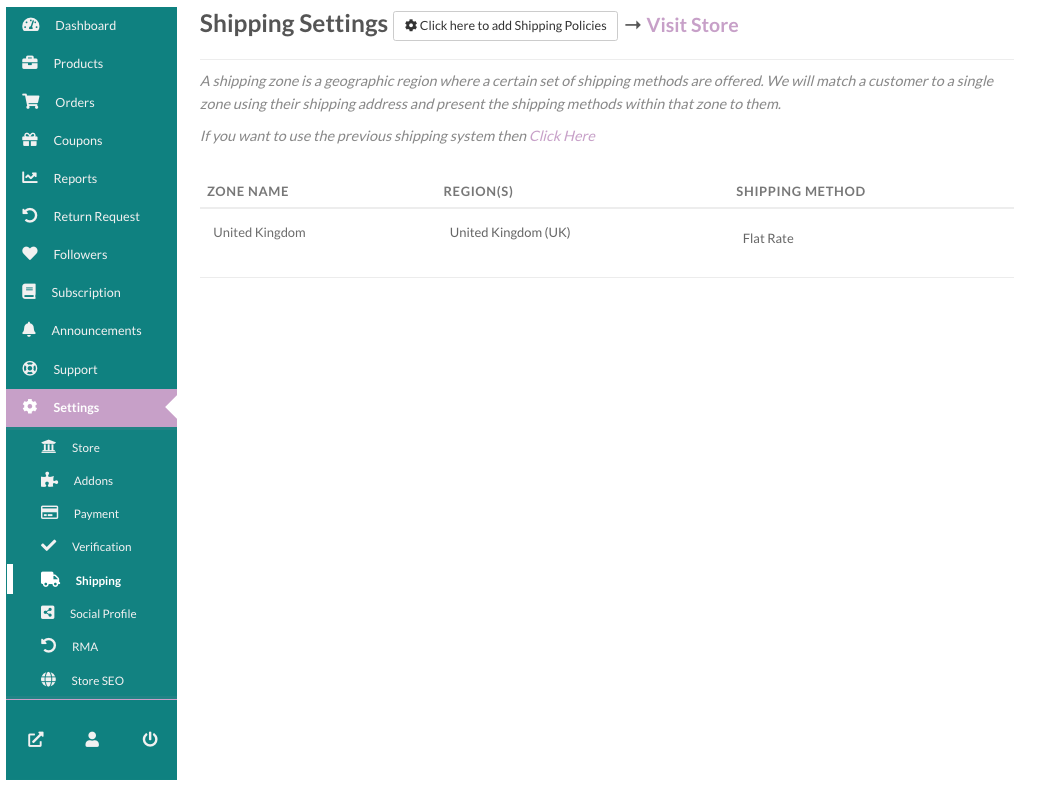The height and width of the screenshot is (788, 1038).
Task: Click the Store bank building icon
Action: point(49,446)
